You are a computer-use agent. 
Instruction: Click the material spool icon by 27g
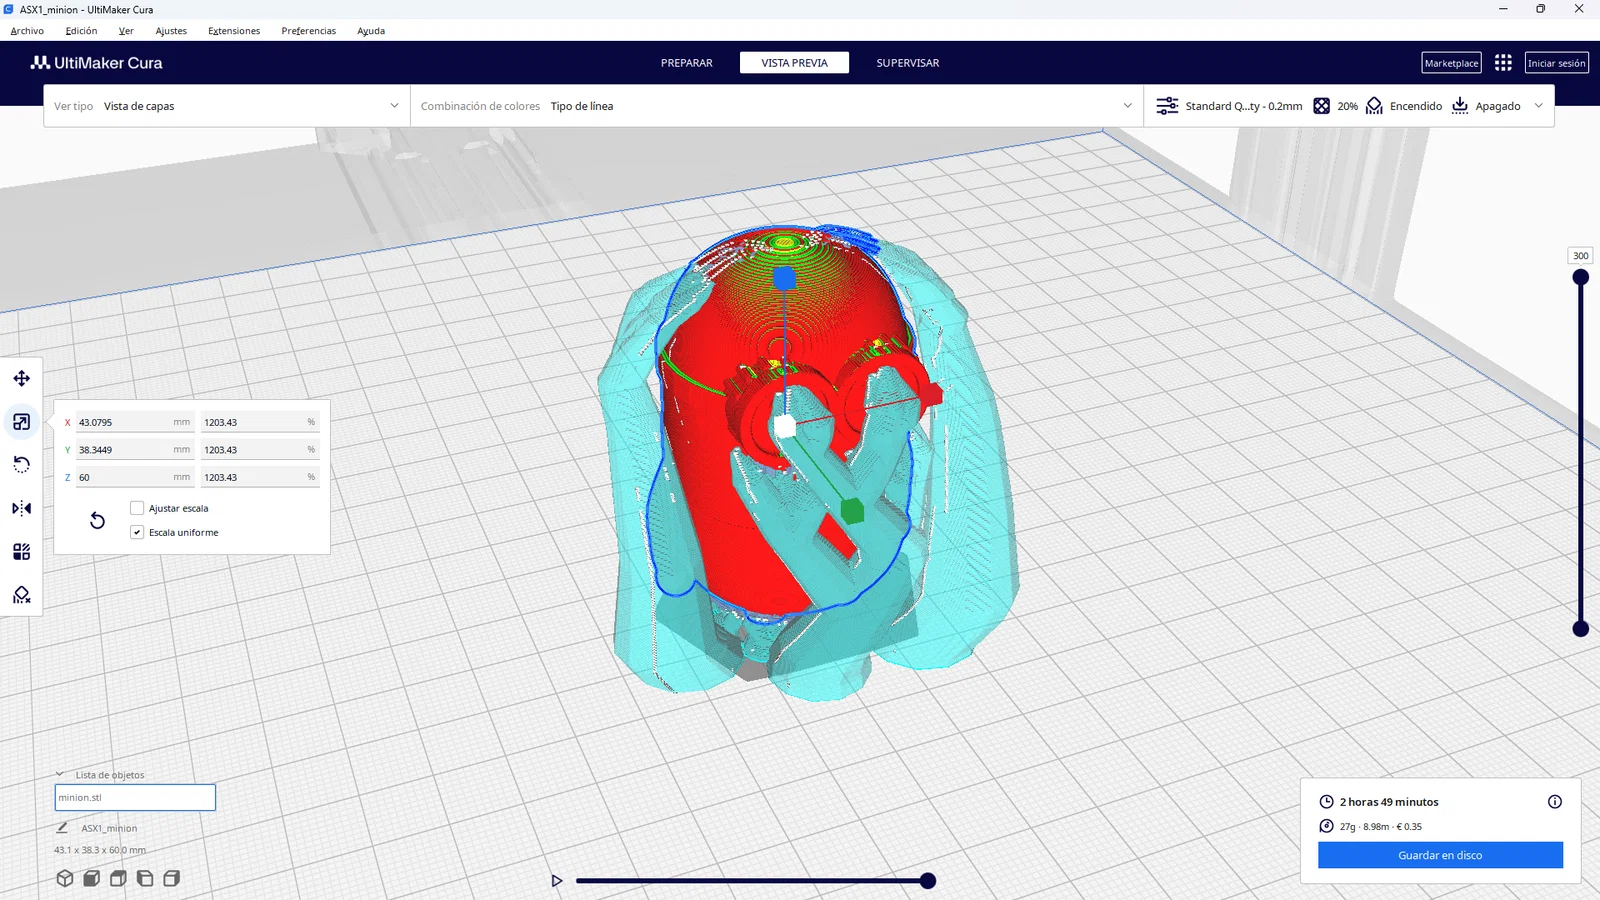click(1326, 826)
